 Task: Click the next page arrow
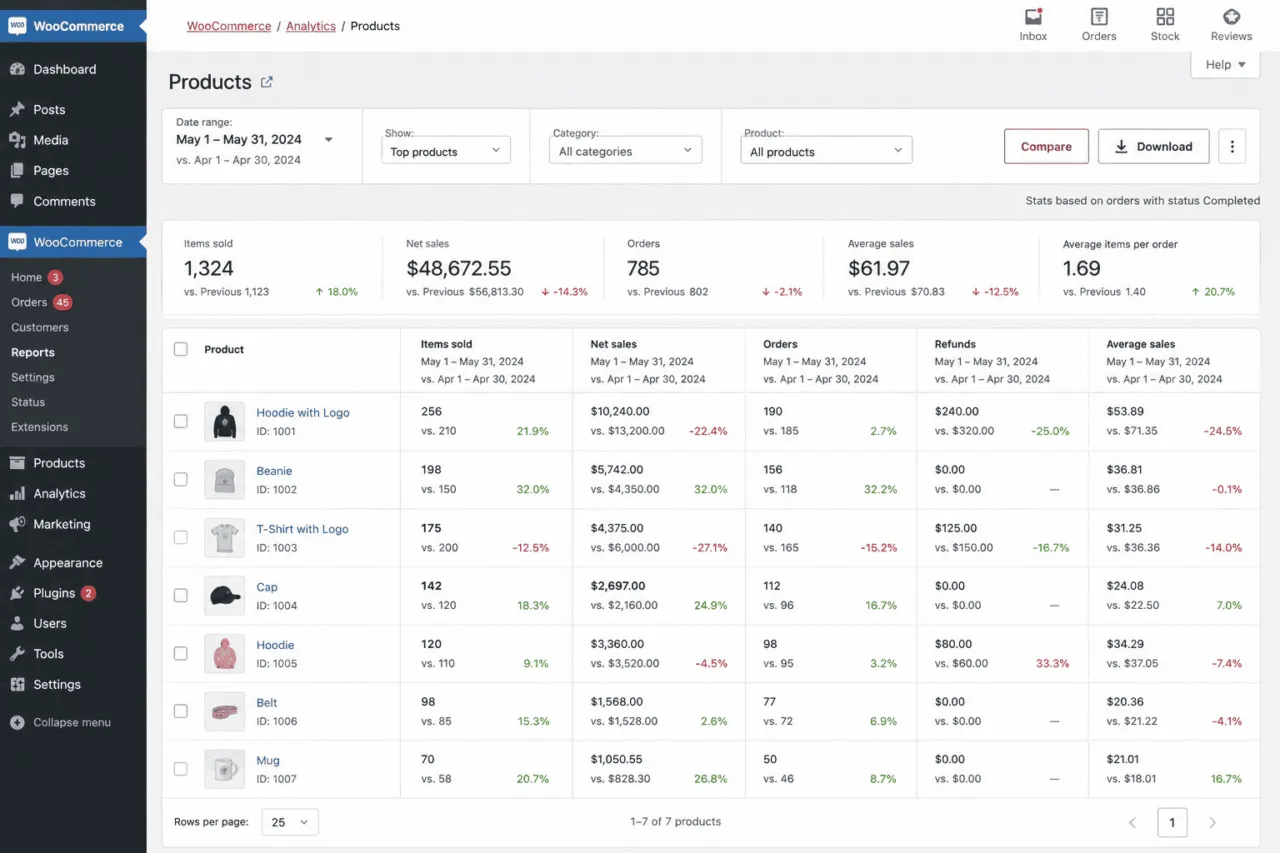(1212, 823)
